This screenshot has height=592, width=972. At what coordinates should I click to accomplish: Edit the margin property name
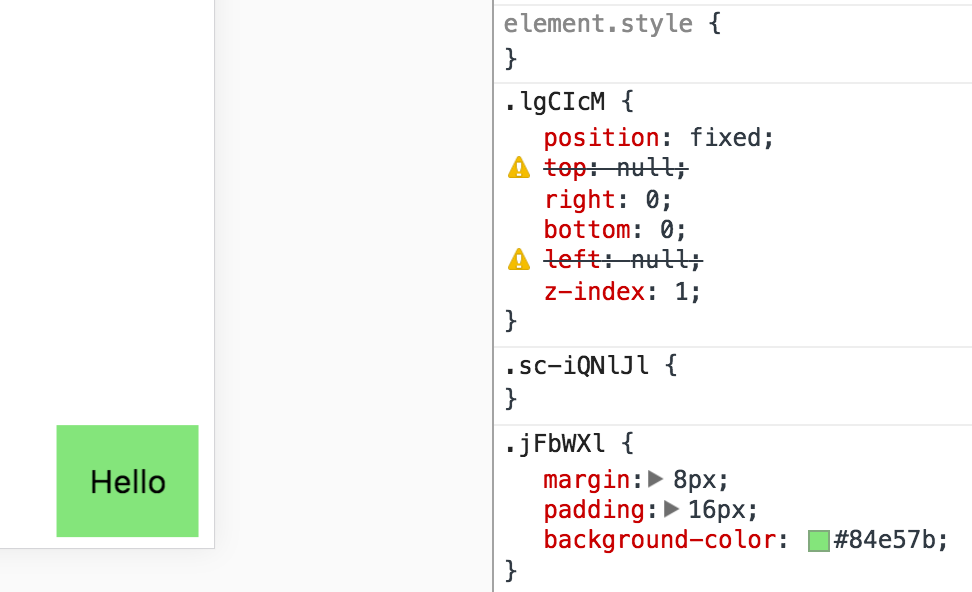pos(587,480)
